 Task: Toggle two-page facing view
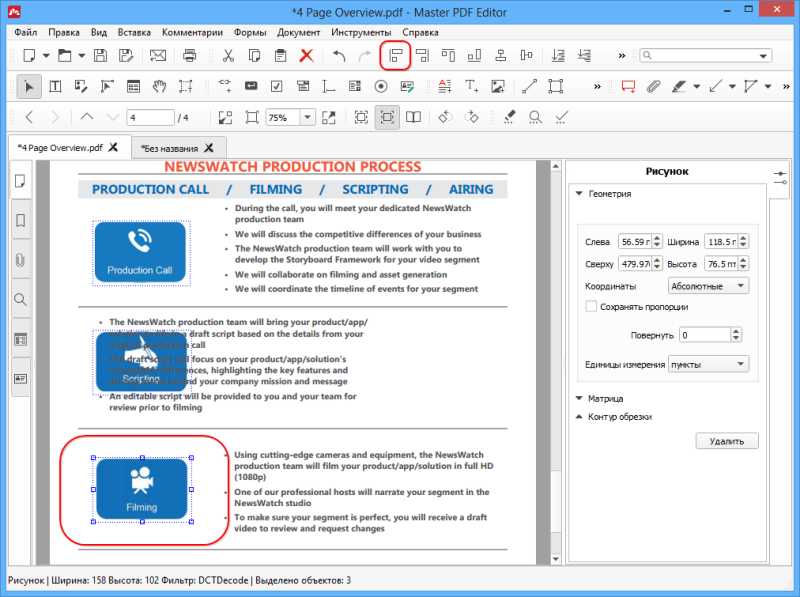413,117
